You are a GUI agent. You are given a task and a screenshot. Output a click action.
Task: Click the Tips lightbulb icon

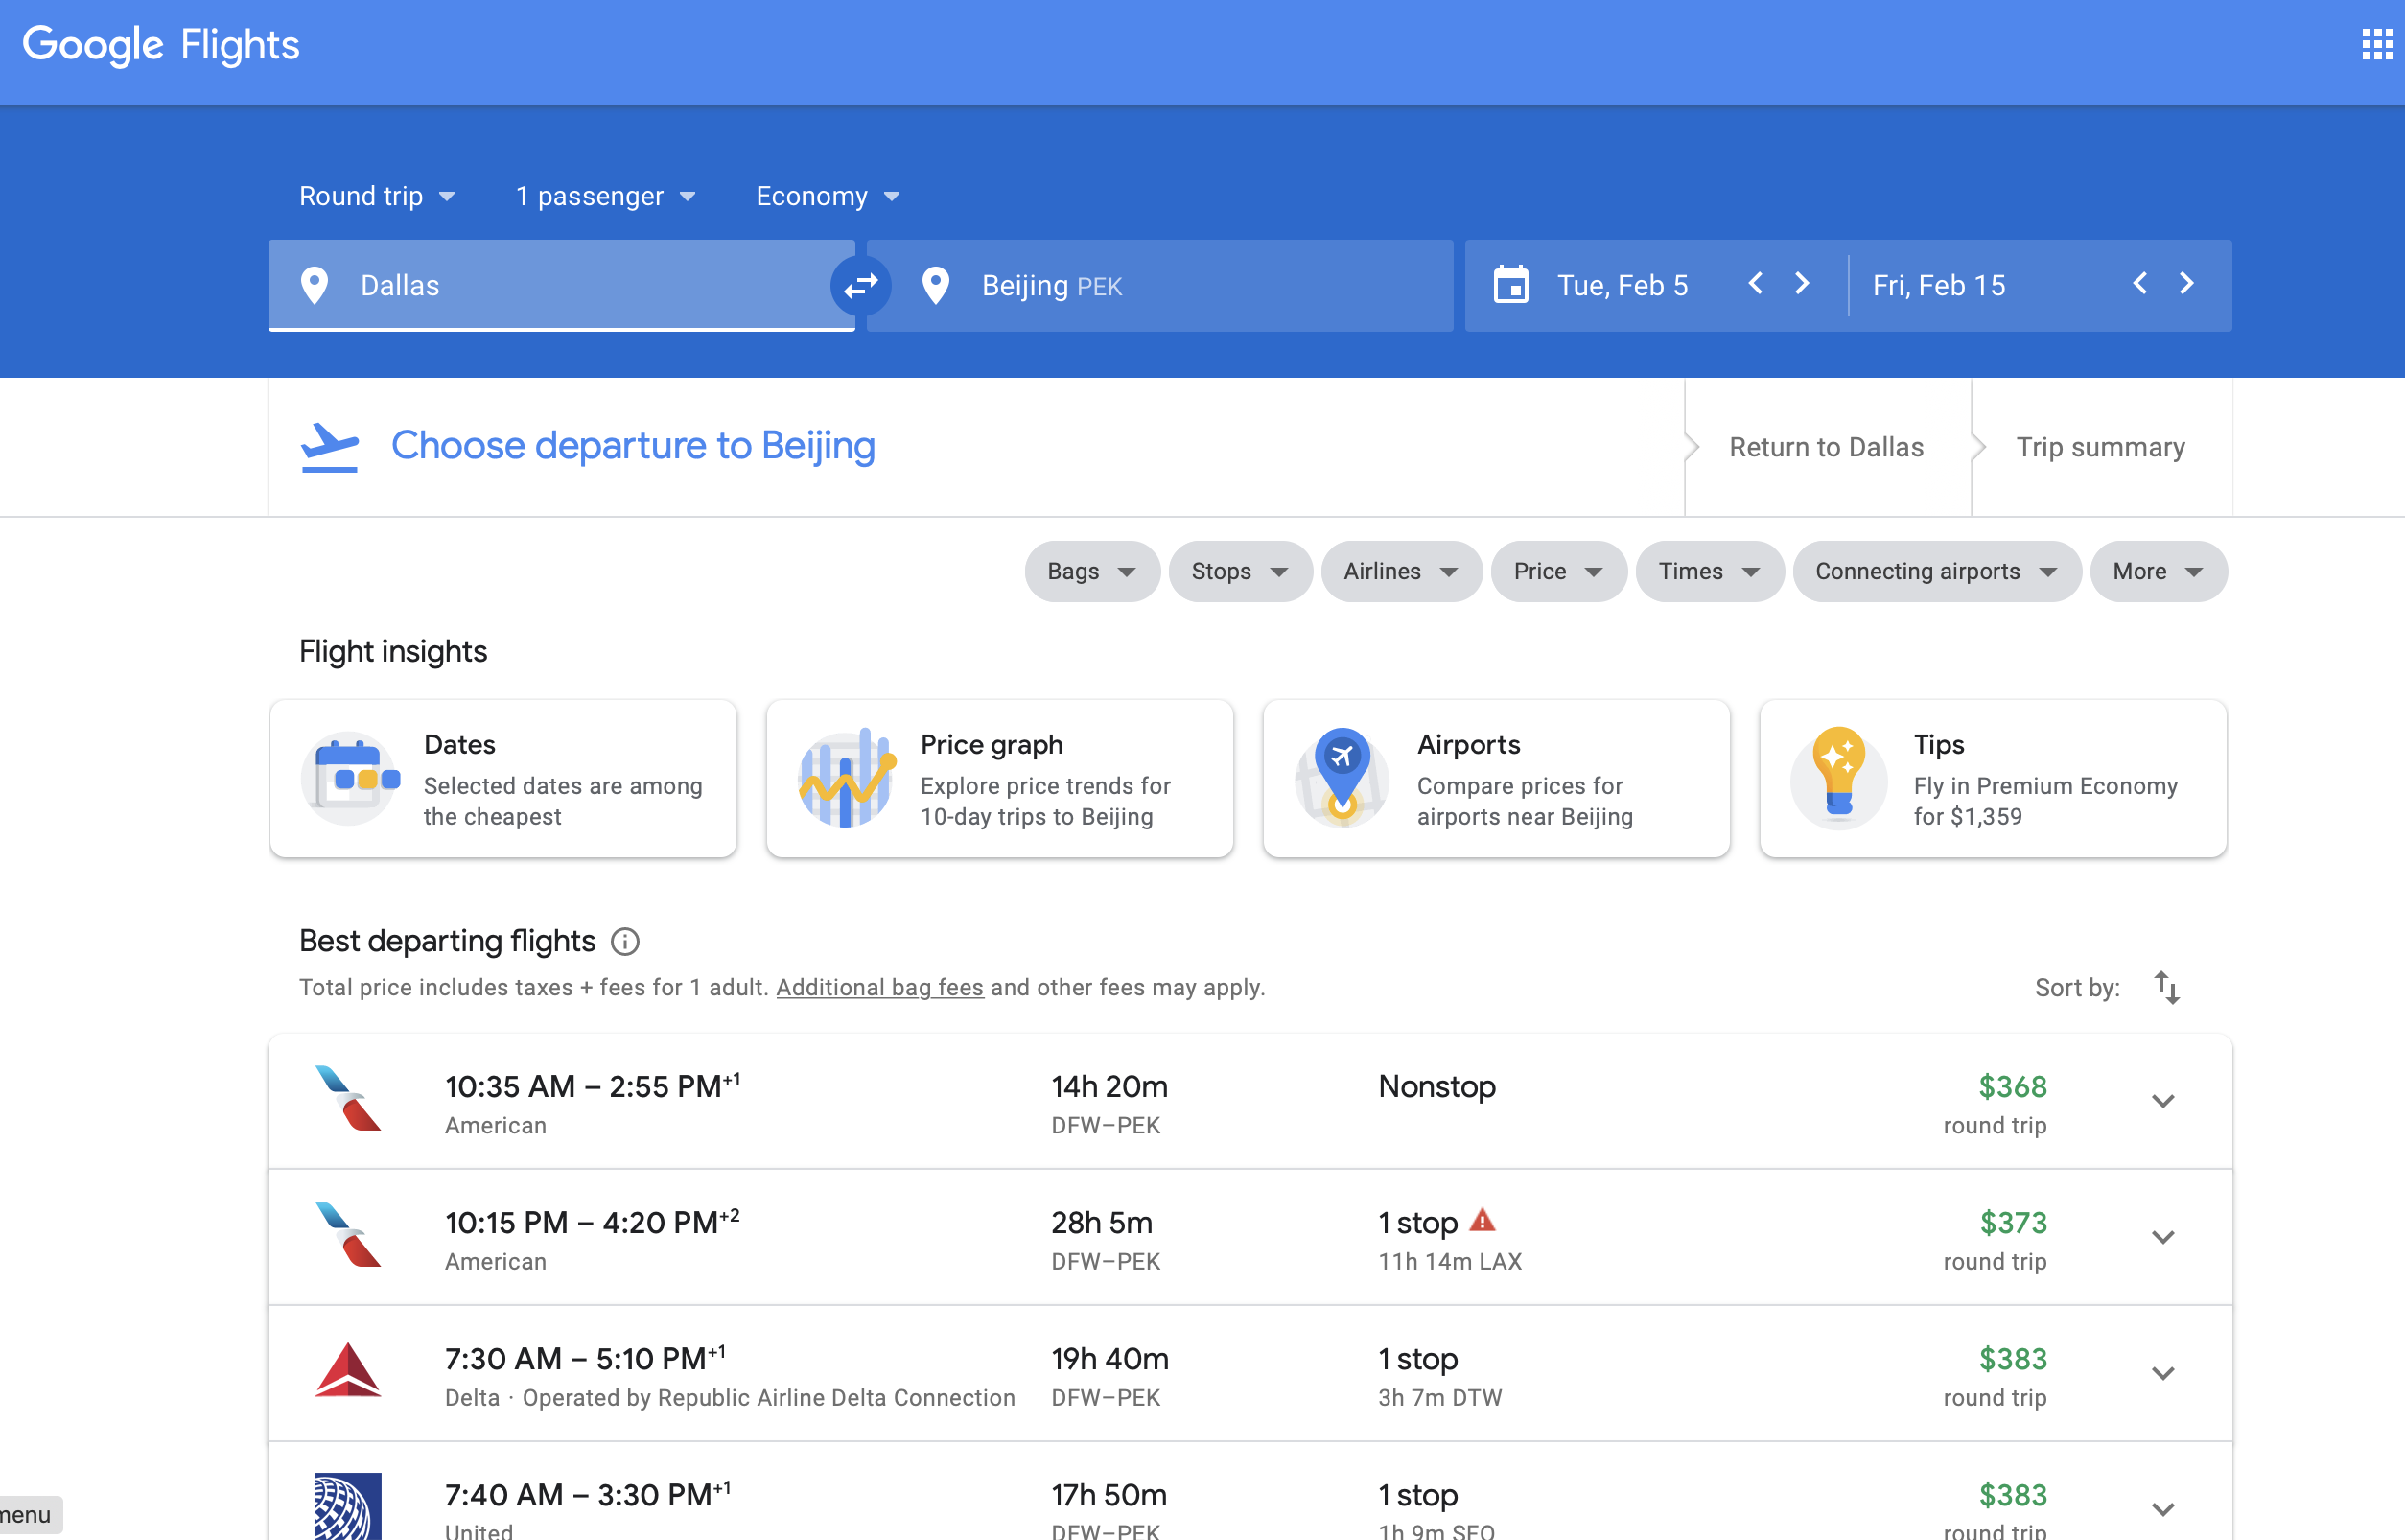click(1839, 778)
